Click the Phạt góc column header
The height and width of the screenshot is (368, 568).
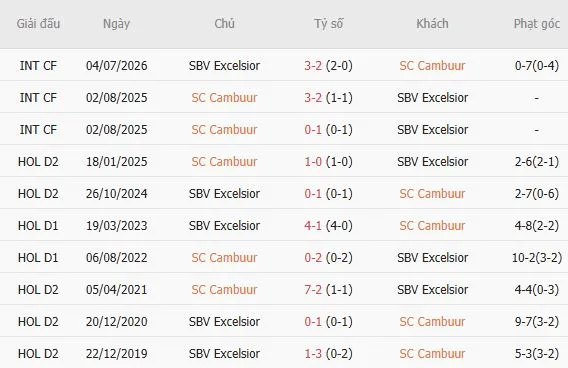pyautogui.click(x=536, y=24)
